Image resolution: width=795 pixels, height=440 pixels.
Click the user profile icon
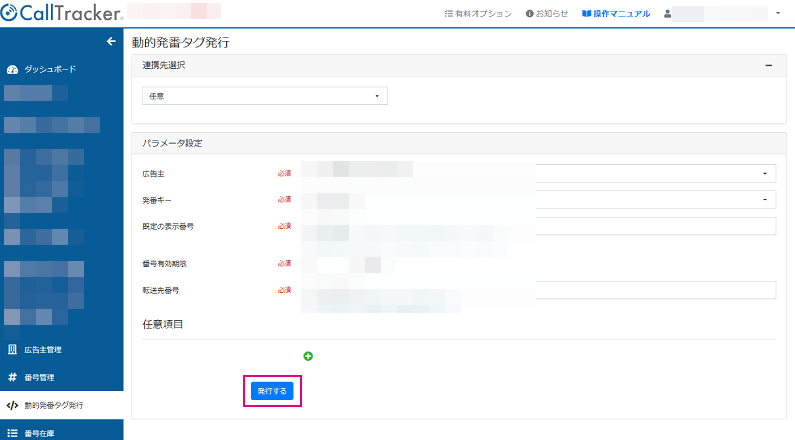(x=667, y=14)
